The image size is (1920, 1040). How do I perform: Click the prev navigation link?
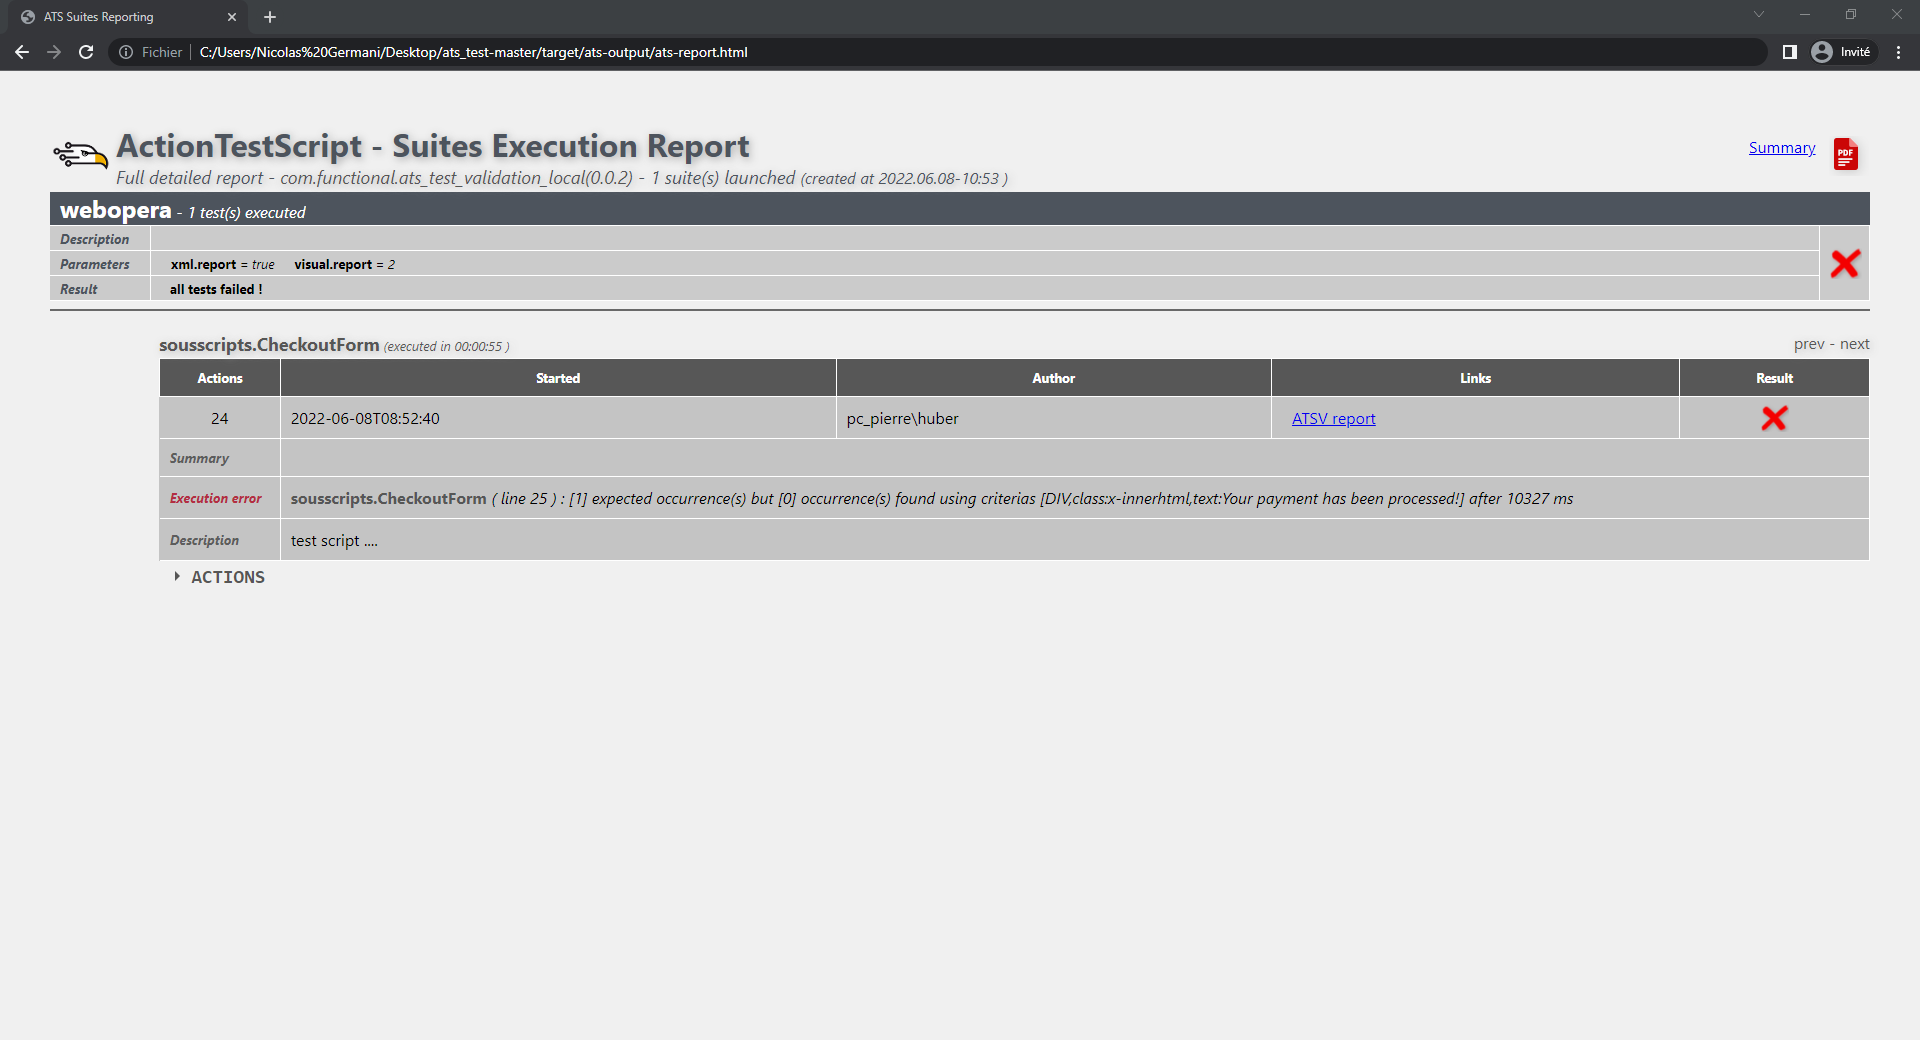tap(1809, 344)
